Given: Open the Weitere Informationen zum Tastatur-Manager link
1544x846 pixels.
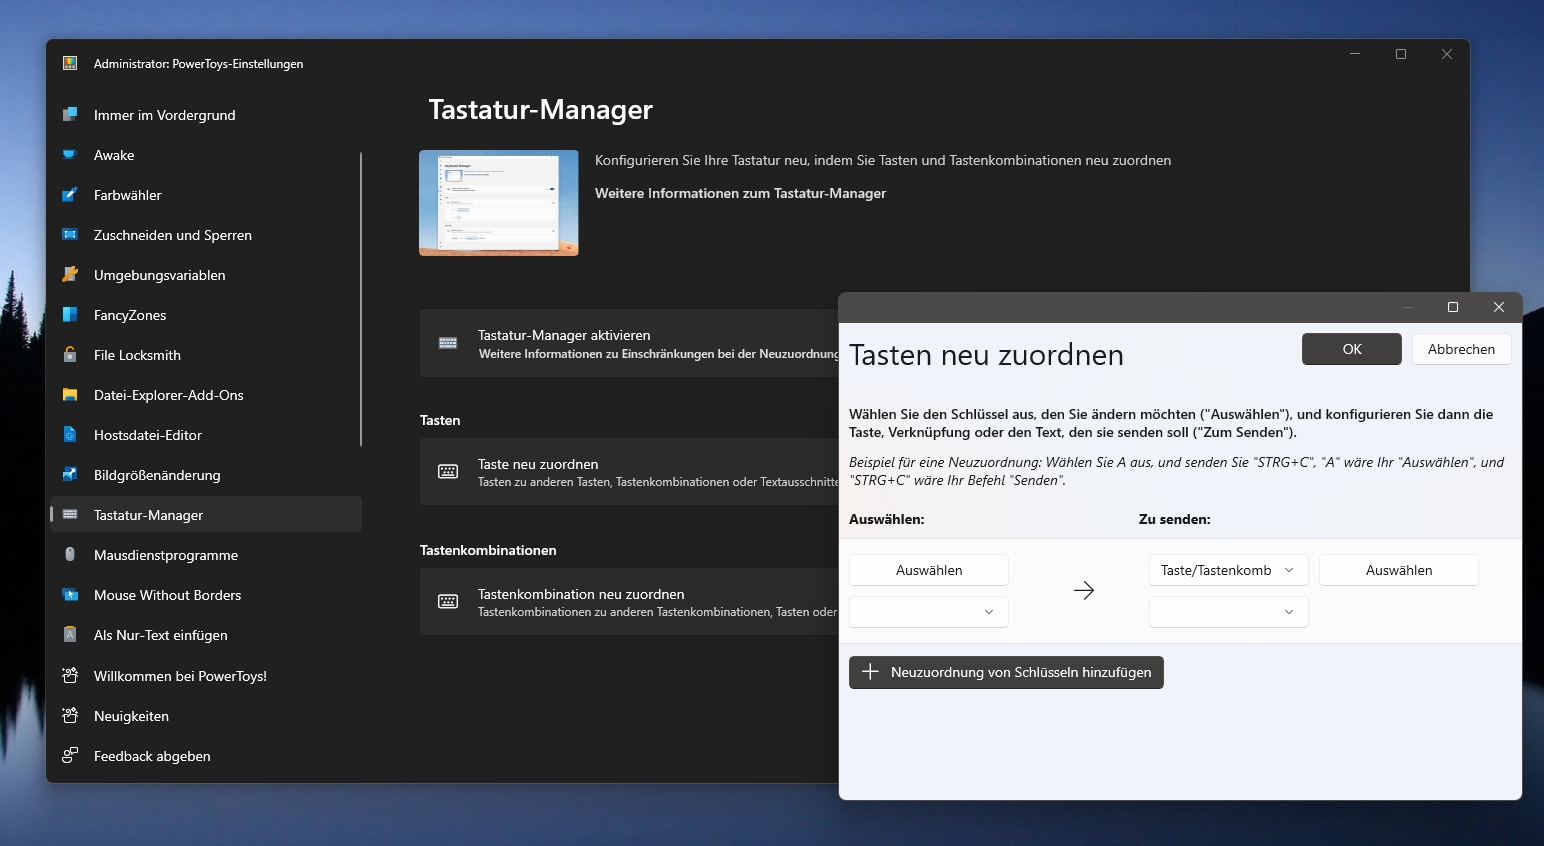Looking at the screenshot, I should tap(740, 193).
